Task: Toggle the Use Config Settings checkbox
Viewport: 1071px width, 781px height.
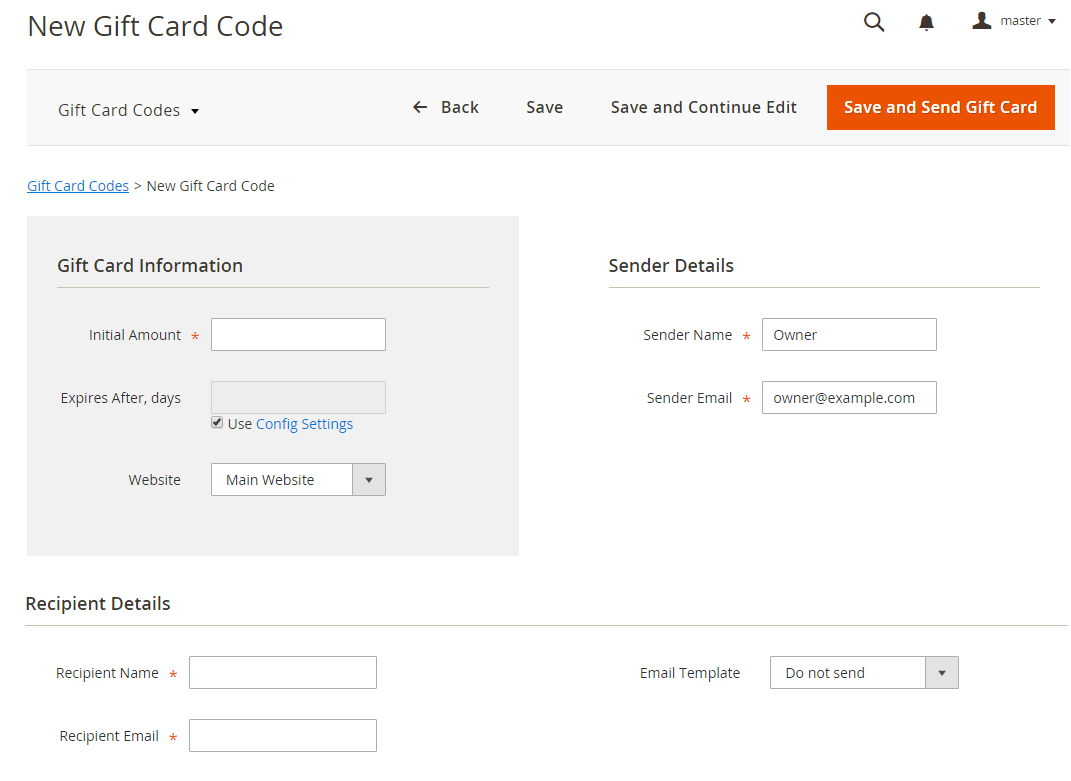Action: [217, 422]
